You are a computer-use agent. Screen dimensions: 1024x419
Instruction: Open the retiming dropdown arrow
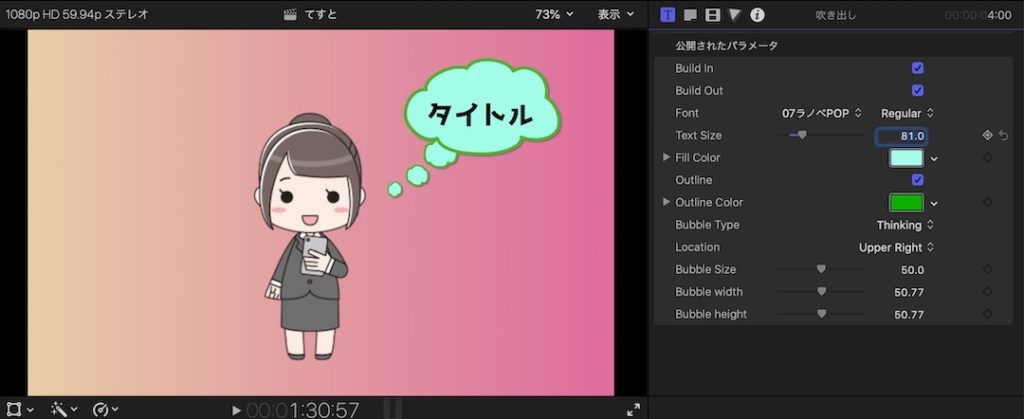pos(115,411)
